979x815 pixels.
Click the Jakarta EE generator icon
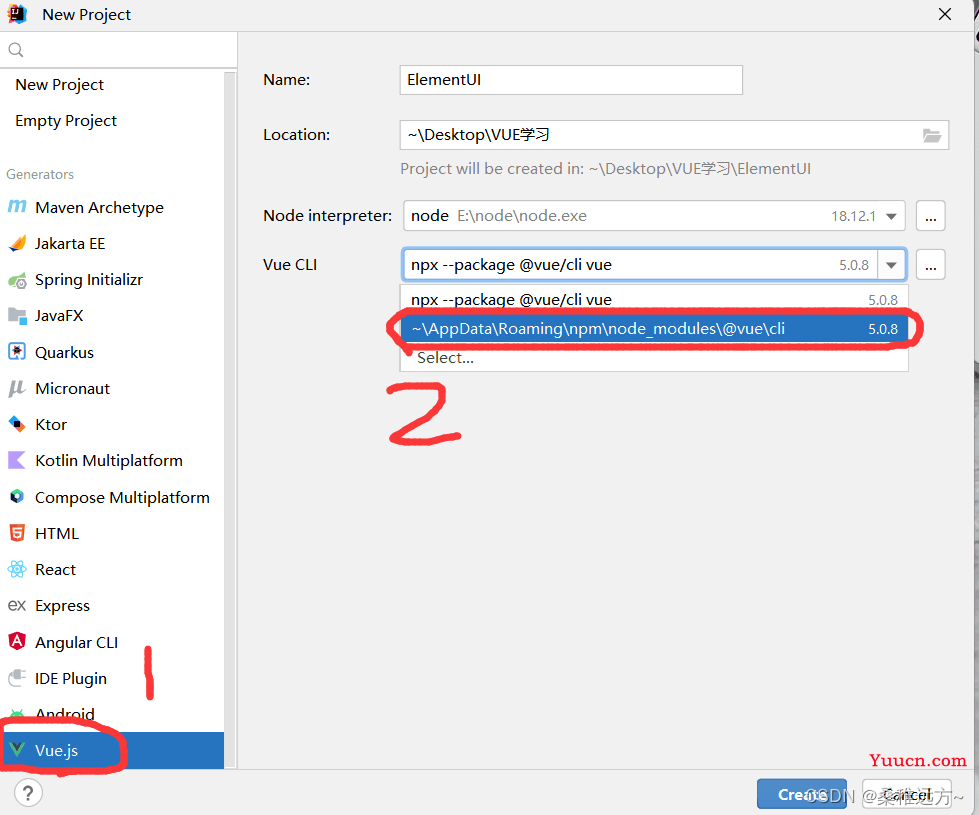coord(17,243)
